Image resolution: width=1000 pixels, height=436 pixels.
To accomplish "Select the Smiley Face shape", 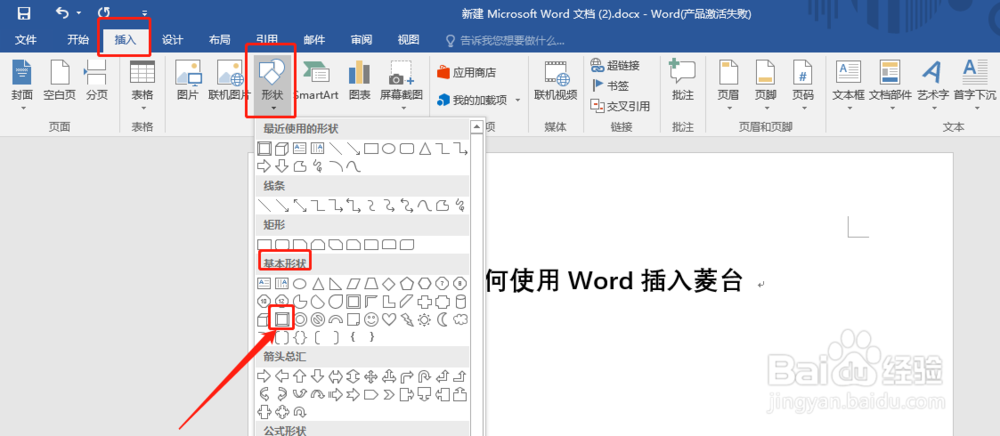I will 371,318.
